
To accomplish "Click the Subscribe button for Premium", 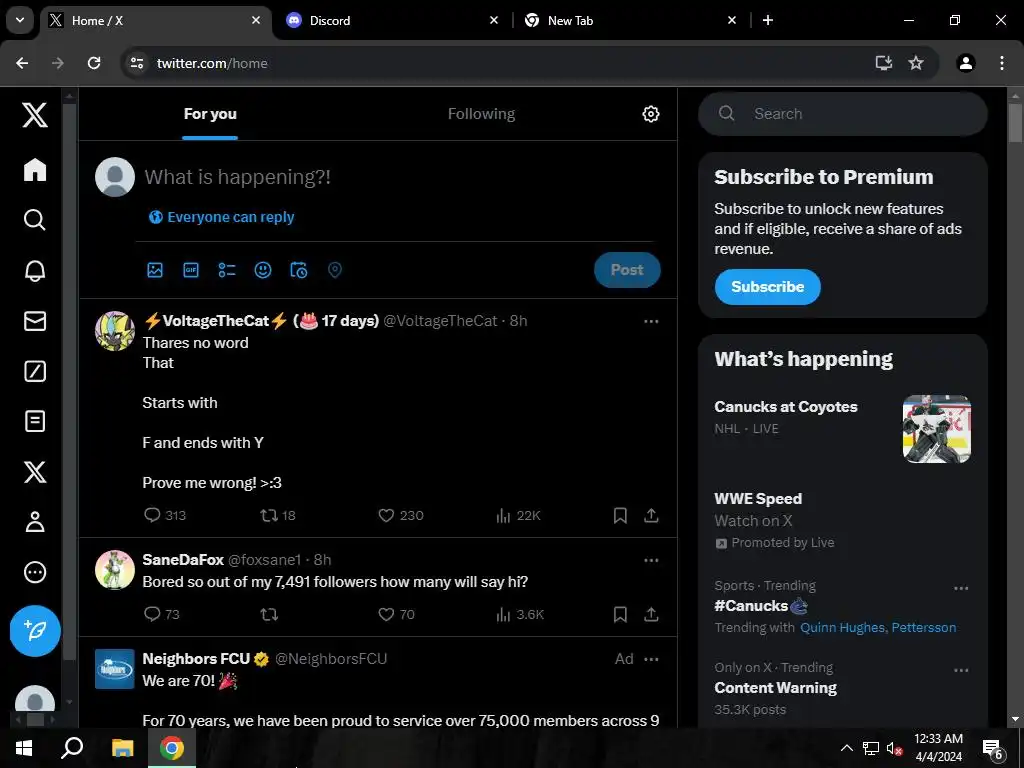I will (x=767, y=287).
